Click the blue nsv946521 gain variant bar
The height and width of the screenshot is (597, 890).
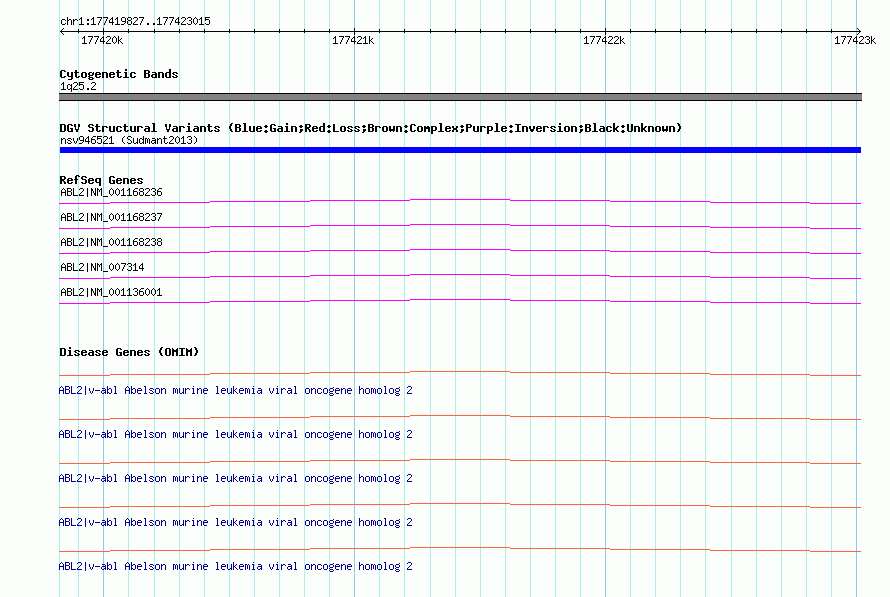click(460, 150)
